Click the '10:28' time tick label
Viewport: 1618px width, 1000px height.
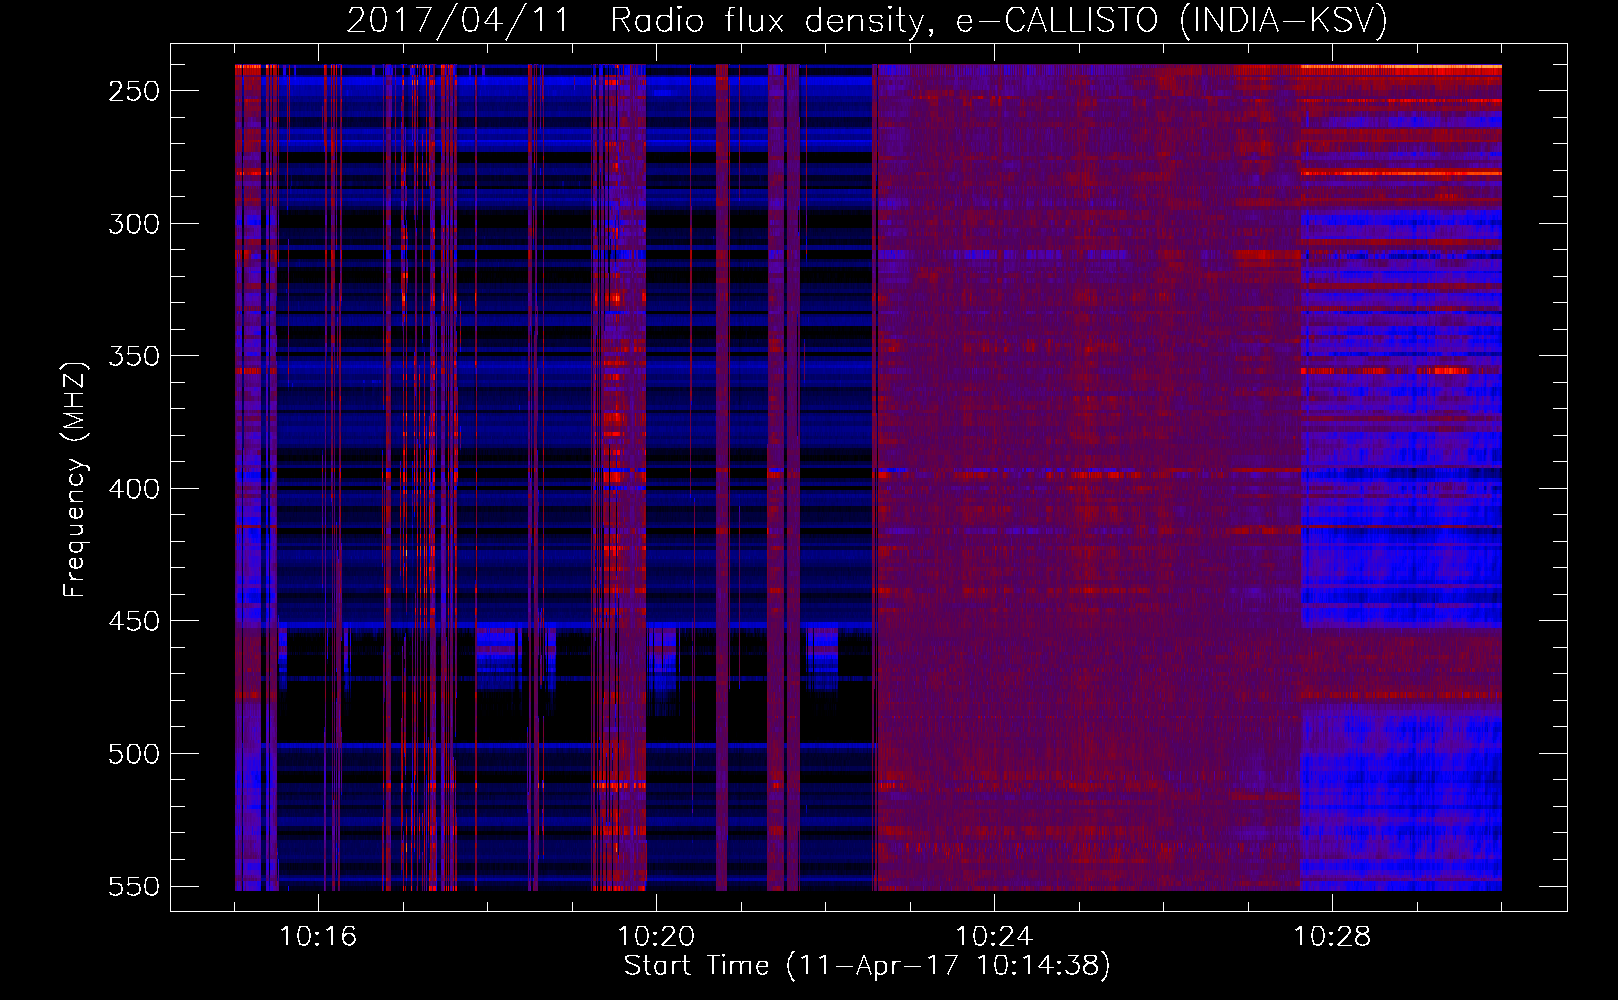[1332, 937]
